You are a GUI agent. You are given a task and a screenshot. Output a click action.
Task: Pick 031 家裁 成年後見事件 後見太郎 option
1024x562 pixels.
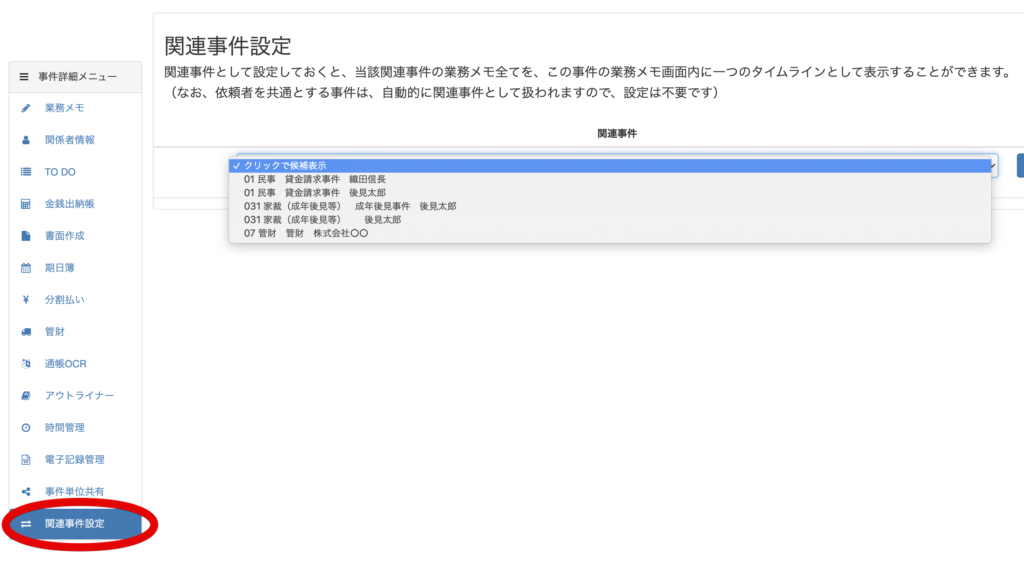349,206
